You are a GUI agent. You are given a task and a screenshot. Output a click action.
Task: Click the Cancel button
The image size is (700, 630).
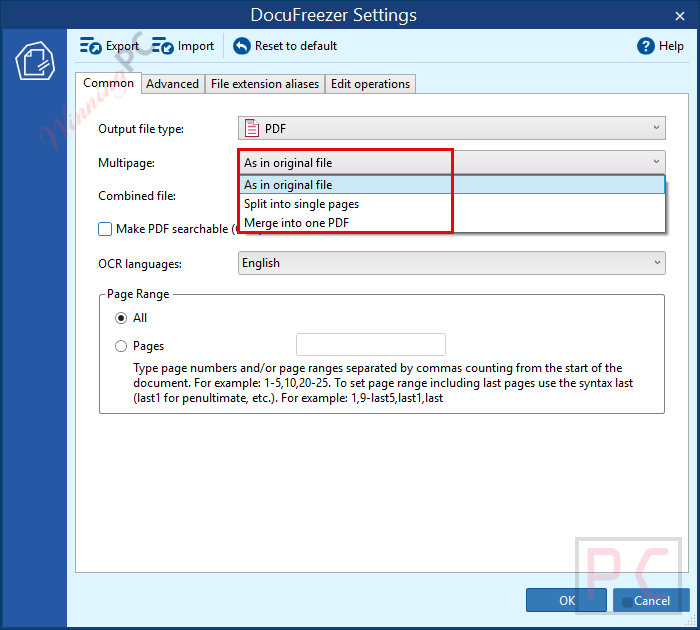click(x=651, y=601)
